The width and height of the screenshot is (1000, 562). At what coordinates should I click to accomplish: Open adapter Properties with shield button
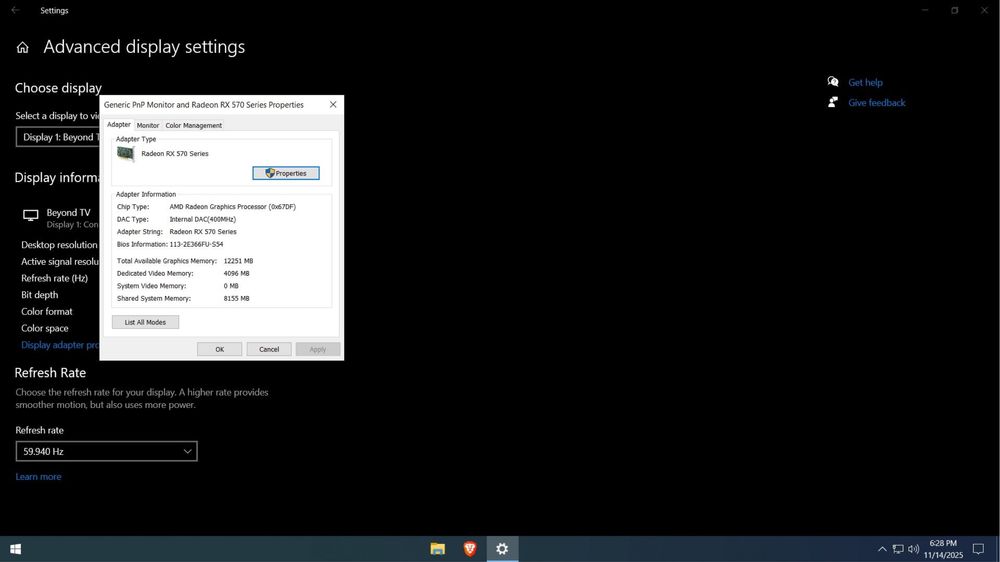click(286, 174)
